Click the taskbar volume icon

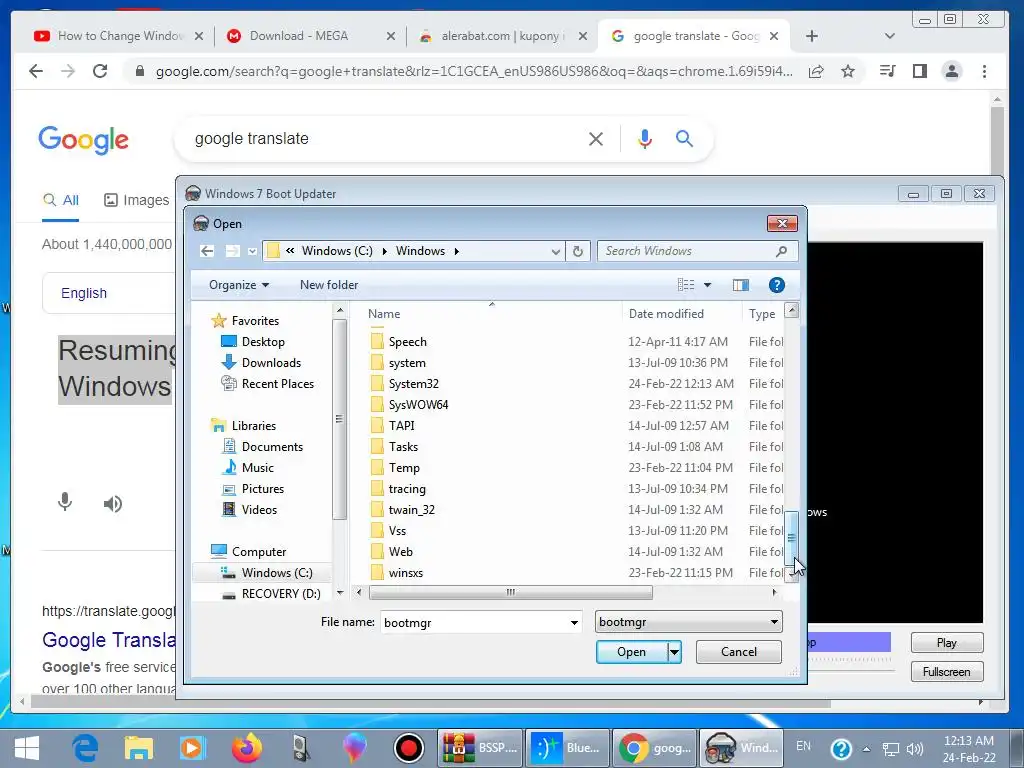coord(915,749)
